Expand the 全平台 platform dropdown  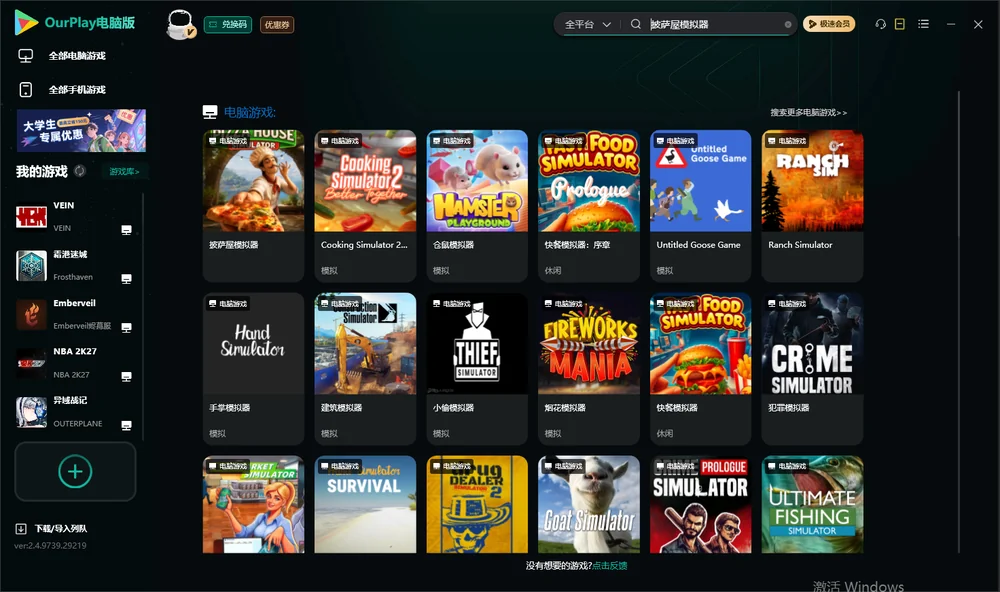coord(587,24)
